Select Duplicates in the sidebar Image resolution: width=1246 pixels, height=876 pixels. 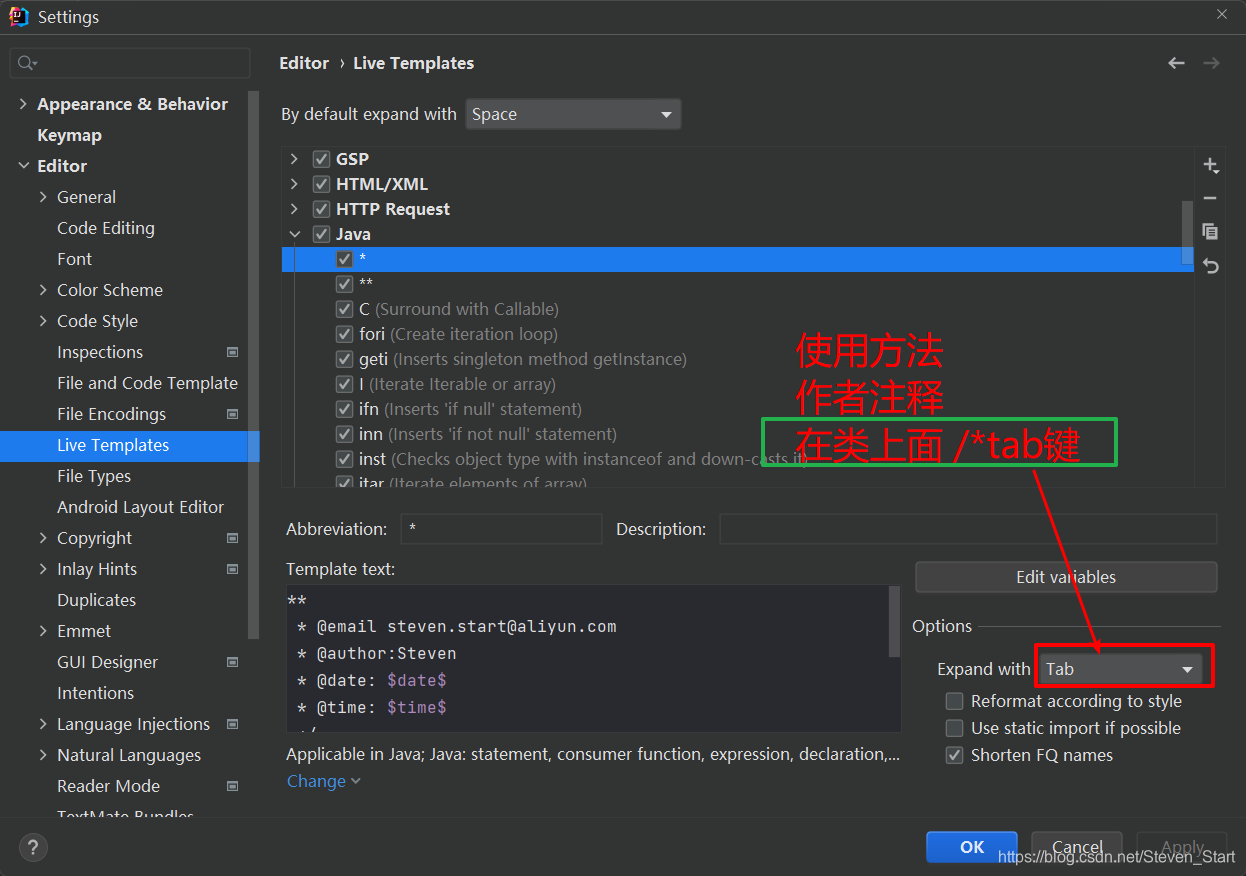[x=96, y=600]
